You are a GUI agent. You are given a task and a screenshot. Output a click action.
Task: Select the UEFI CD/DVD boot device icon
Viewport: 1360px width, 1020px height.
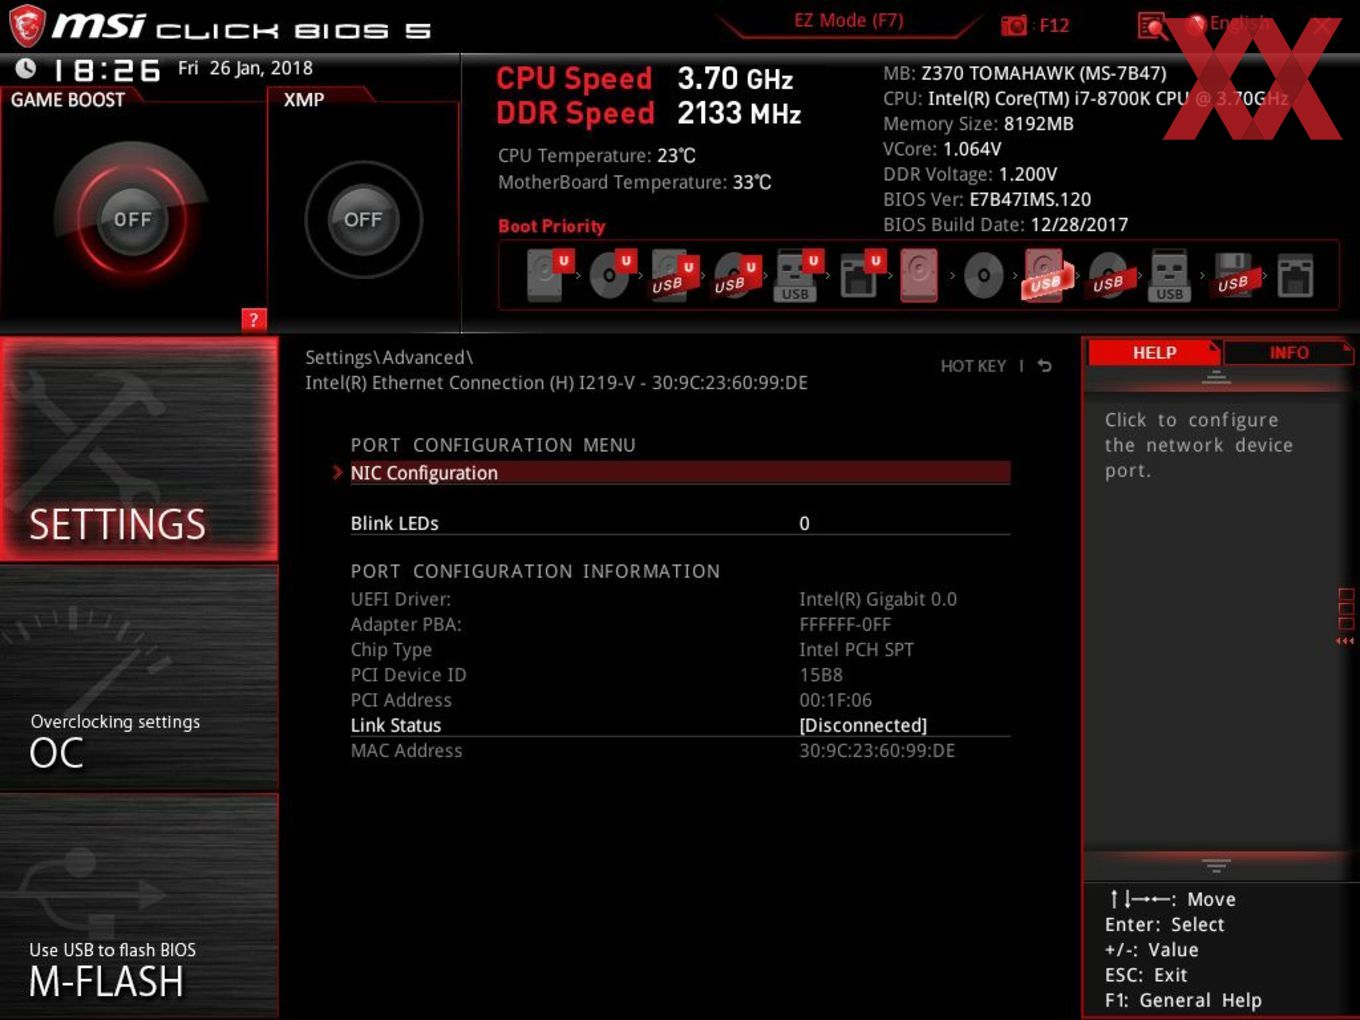(x=611, y=275)
